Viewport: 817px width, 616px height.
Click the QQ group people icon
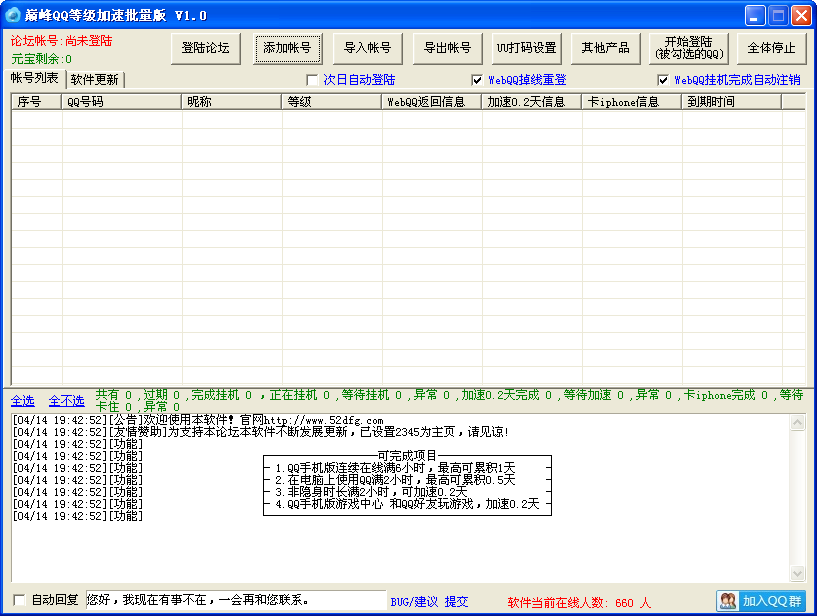[728, 601]
